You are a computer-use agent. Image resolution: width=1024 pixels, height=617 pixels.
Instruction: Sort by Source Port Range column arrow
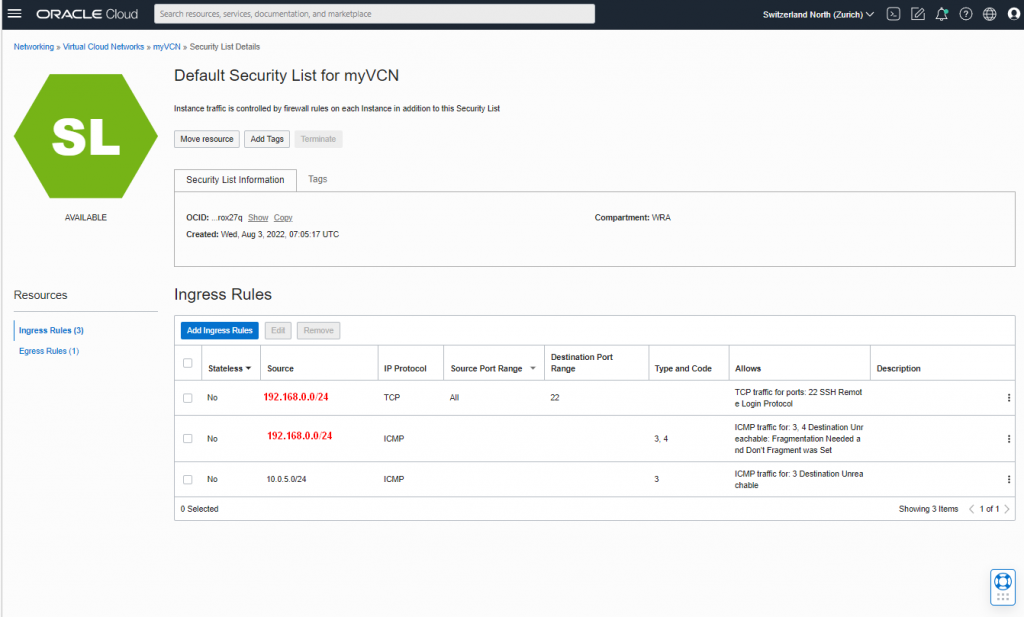click(533, 368)
